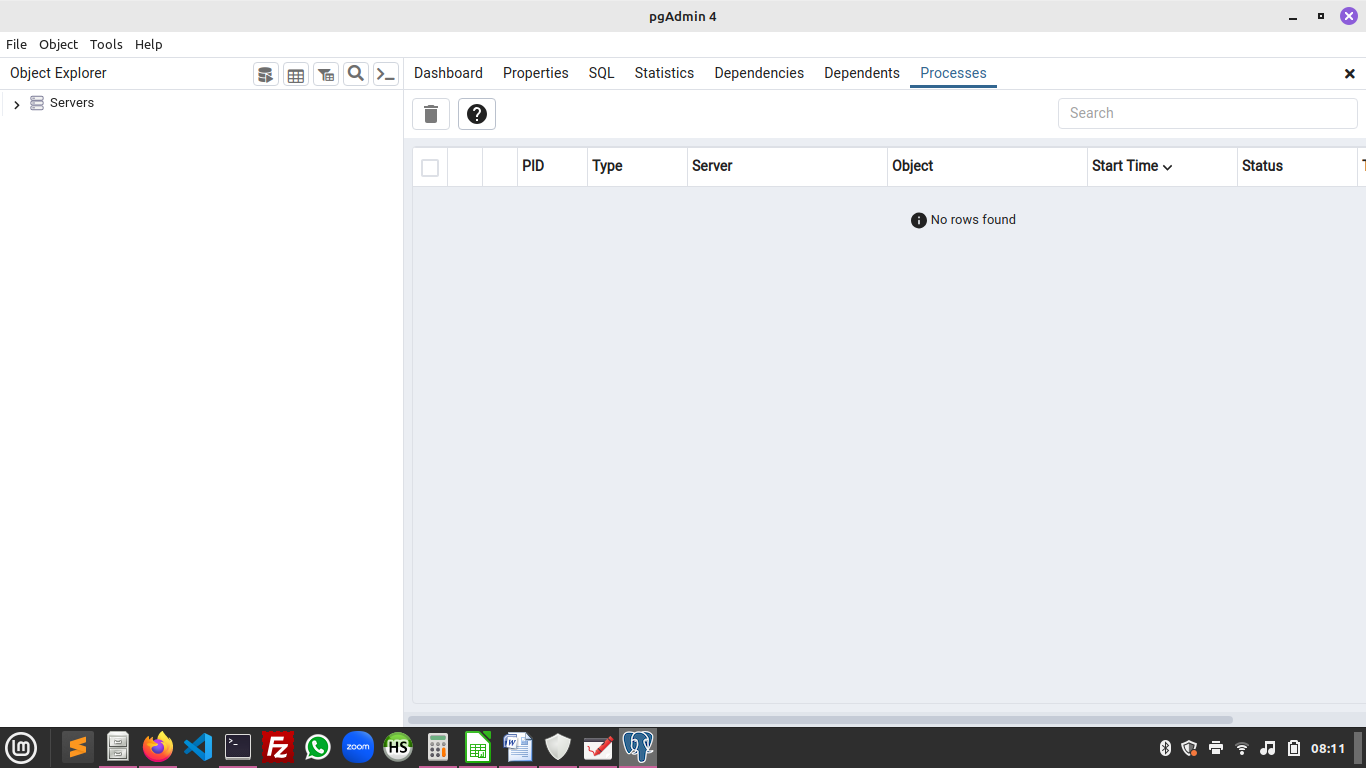
Task: Launch FileZilla from the taskbar
Action: 278,747
